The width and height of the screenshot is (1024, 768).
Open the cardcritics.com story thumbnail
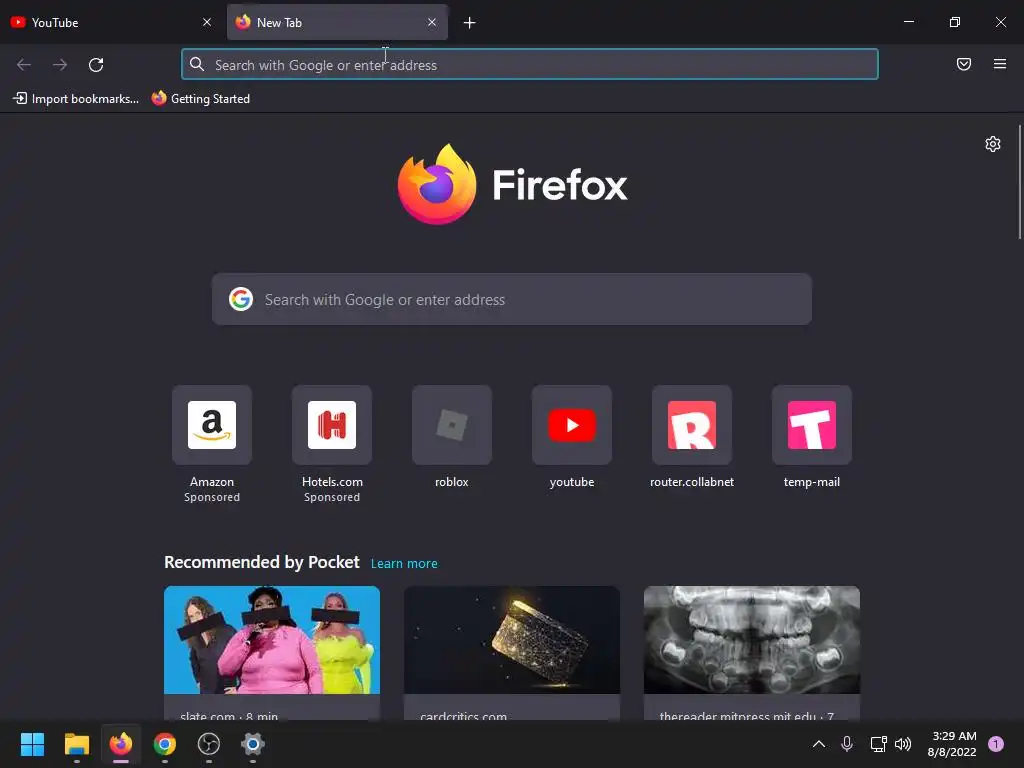click(x=512, y=639)
